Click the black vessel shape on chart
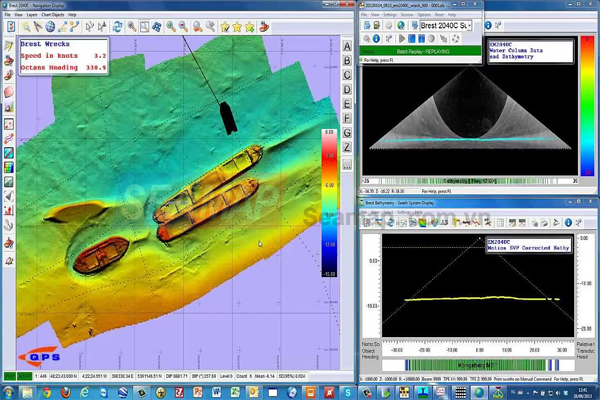The height and width of the screenshot is (400, 600). pos(228,116)
